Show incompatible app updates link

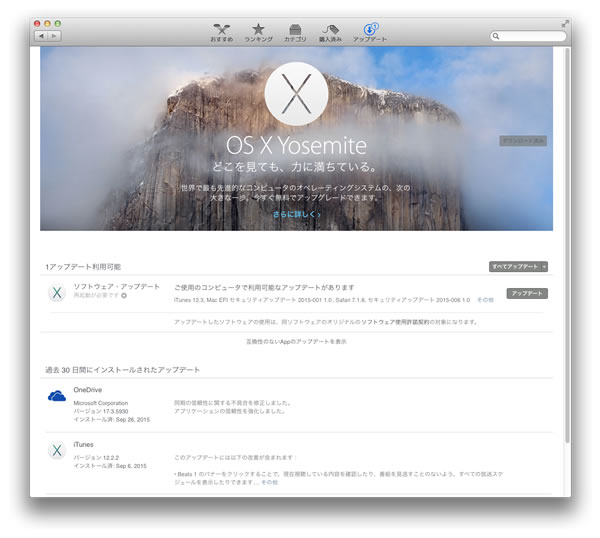point(296,341)
